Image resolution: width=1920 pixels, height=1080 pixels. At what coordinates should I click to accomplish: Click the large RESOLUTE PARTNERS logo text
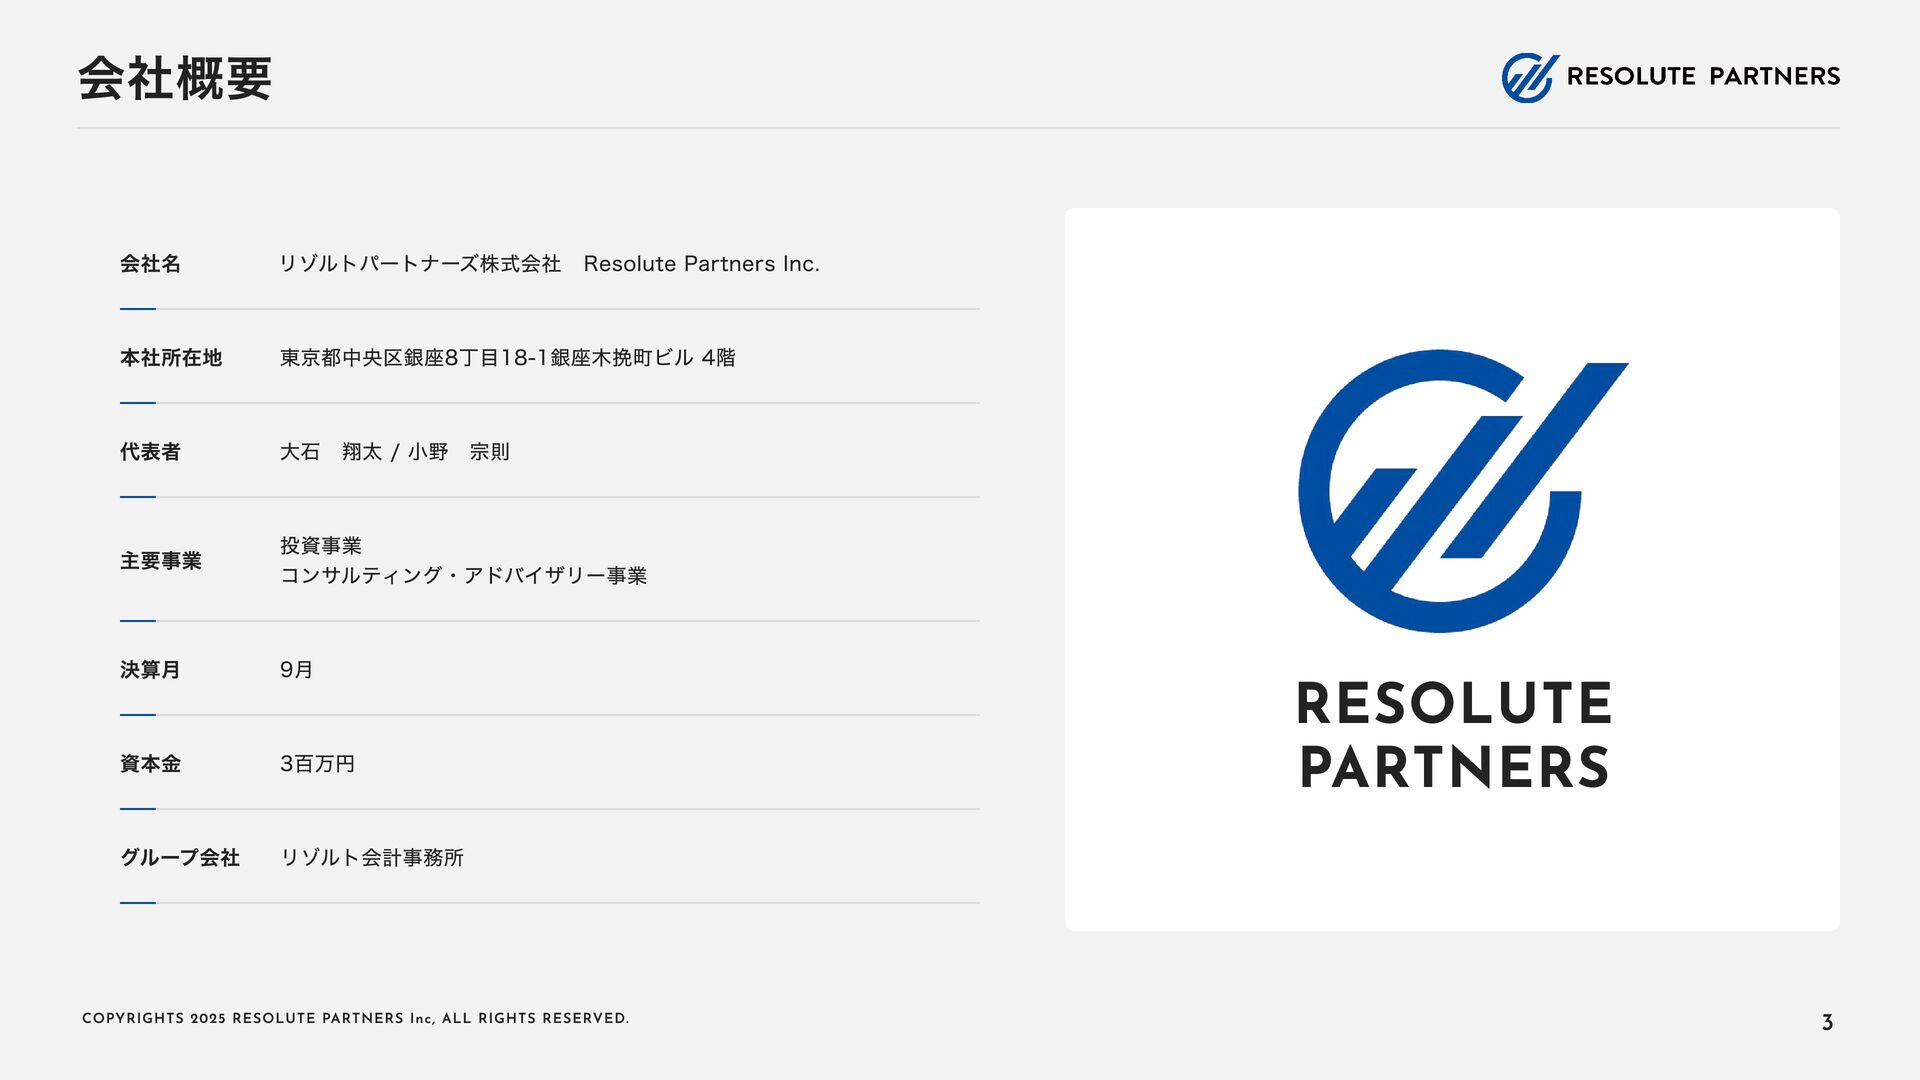(x=1453, y=735)
